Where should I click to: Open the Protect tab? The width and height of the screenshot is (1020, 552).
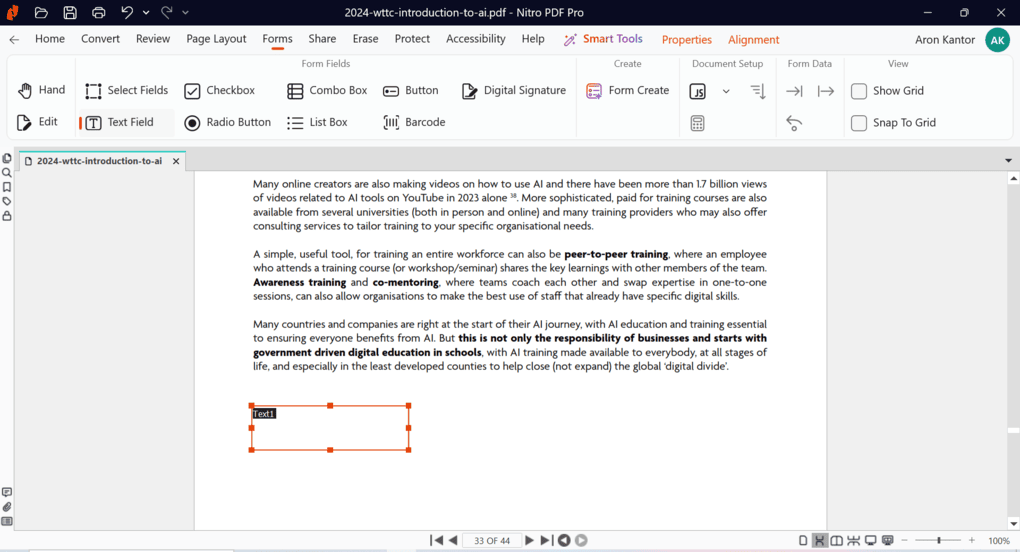point(412,39)
